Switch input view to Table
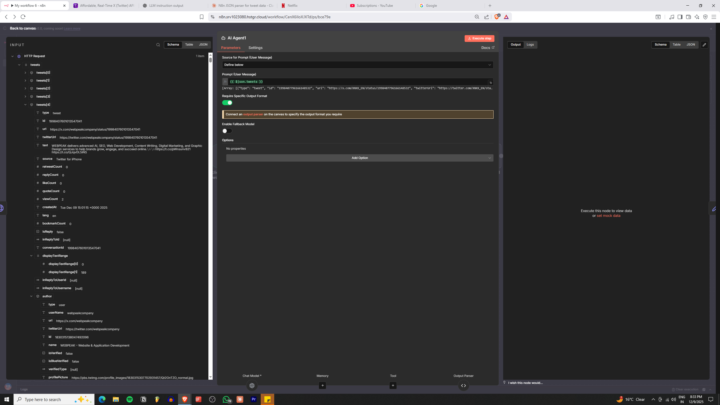Image resolution: width=720 pixels, height=405 pixels. [189, 45]
